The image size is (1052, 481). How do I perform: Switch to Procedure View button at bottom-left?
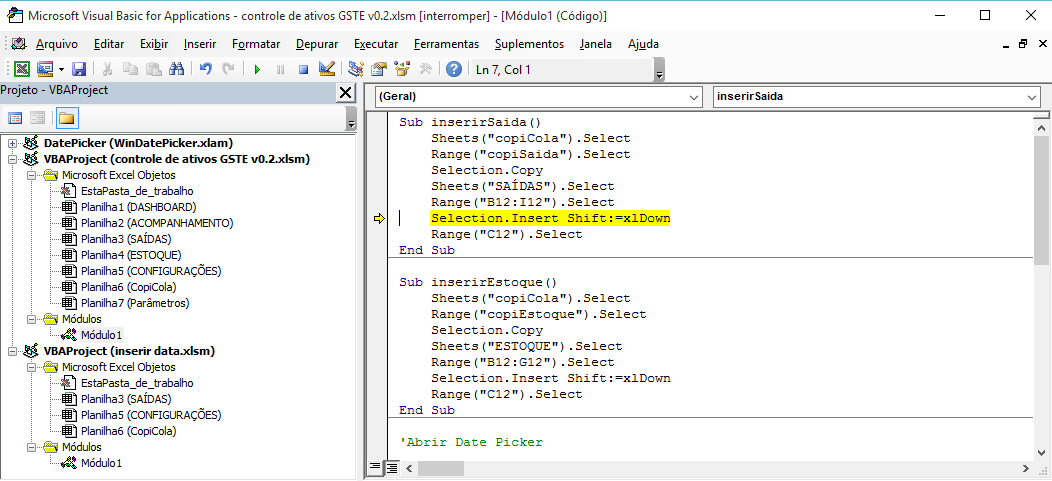[375, 467]
